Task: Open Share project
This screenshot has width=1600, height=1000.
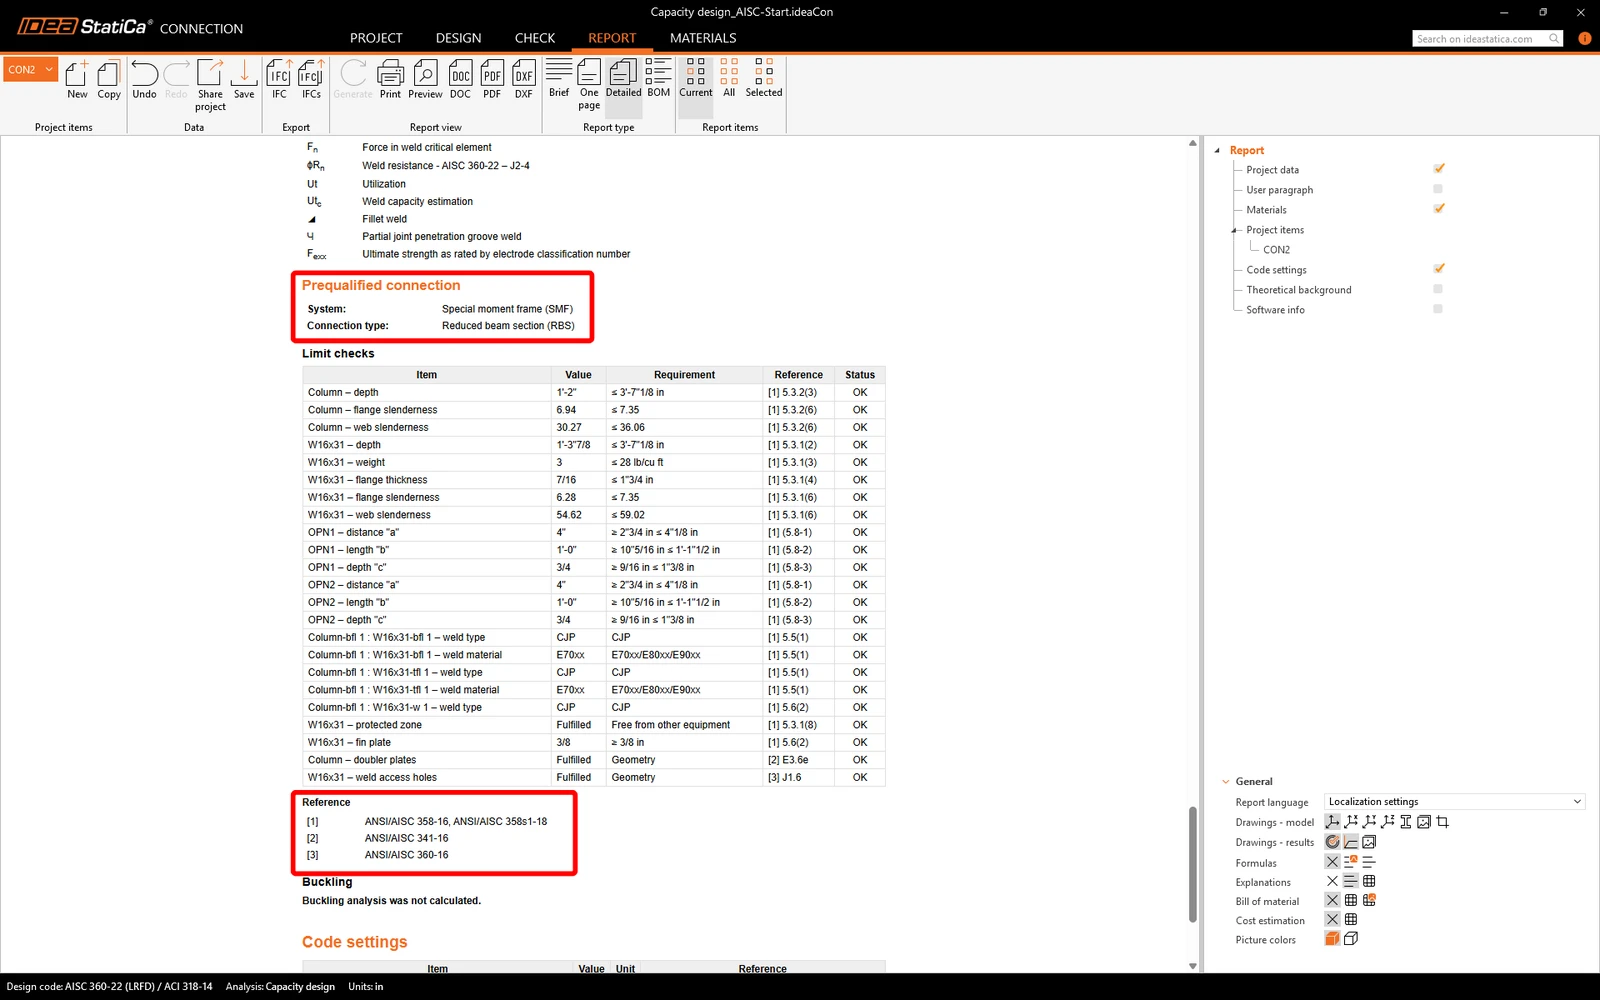Action: 210,85
